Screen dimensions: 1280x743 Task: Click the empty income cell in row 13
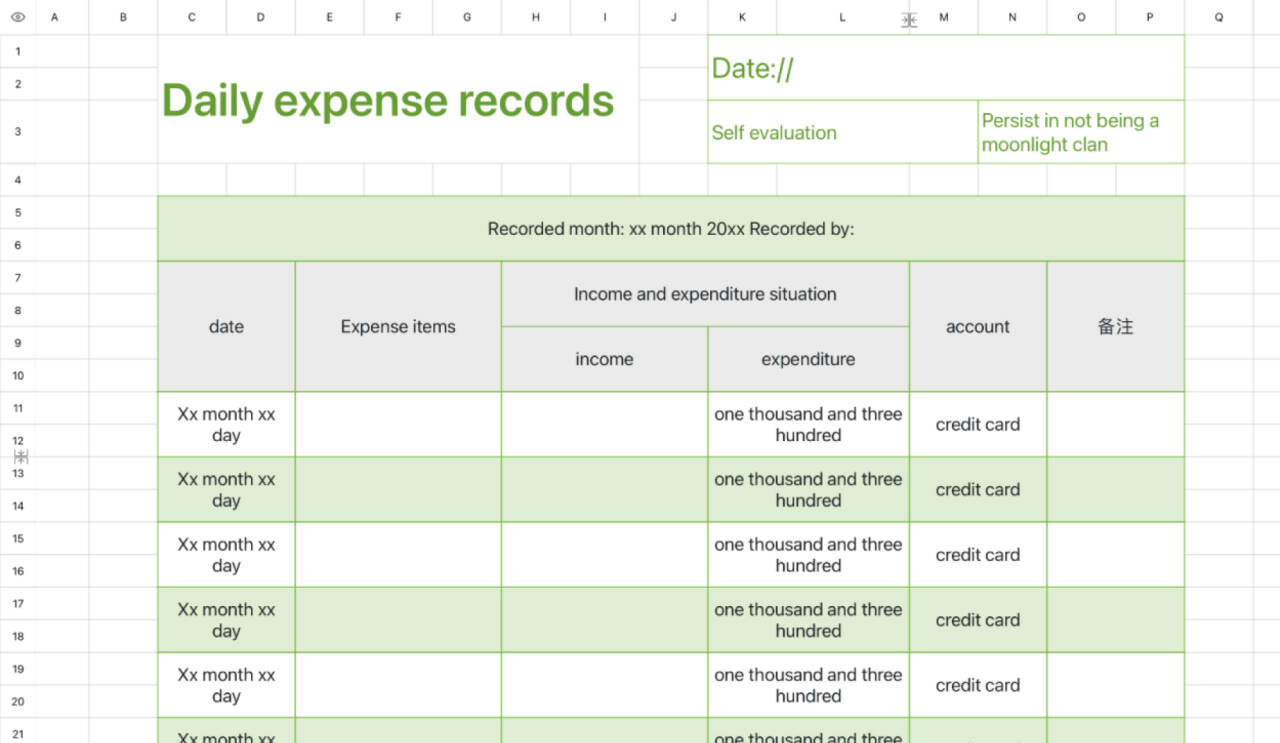(x=604, y=490)
